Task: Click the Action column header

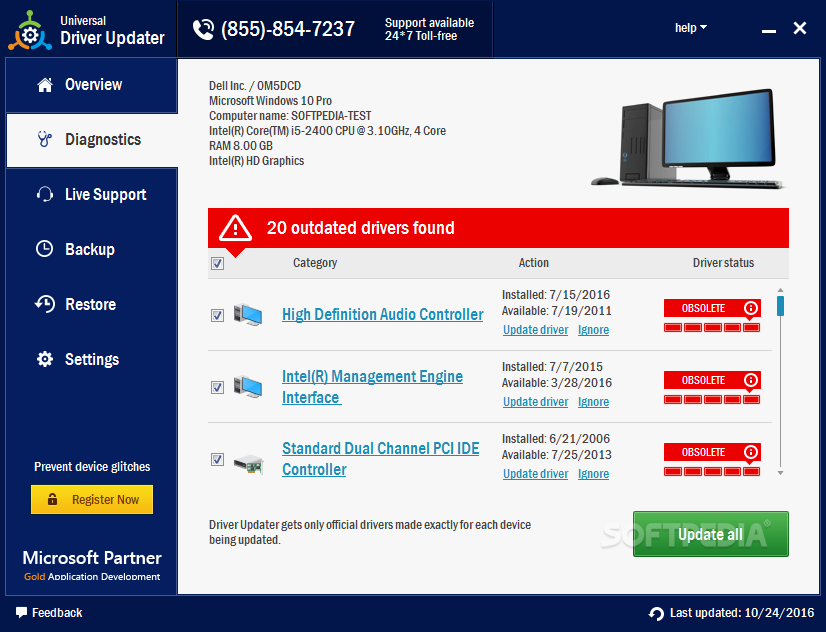Action: 534,263
